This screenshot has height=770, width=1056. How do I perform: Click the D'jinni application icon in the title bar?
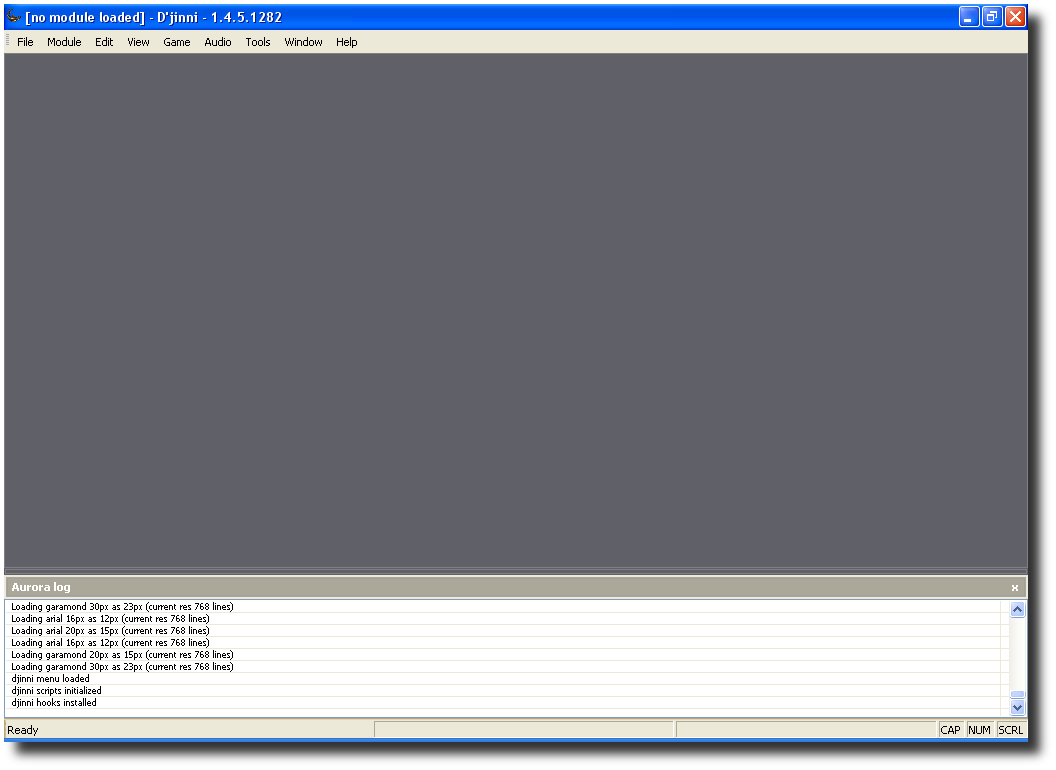click(14, 16)
